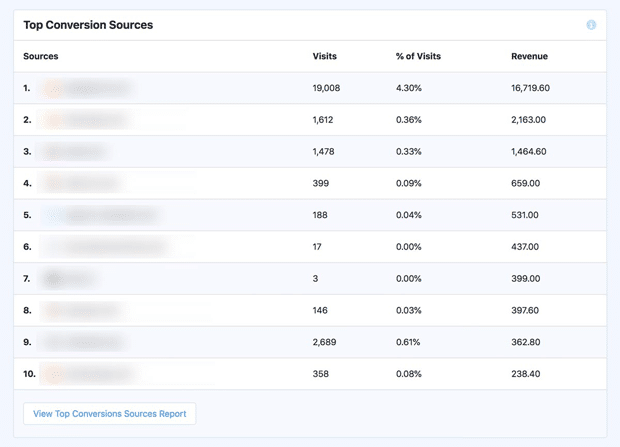Select the 531.00 revenue value
Image resolution: width=620 pixels, height=447 pixels.
coord(525,215)
